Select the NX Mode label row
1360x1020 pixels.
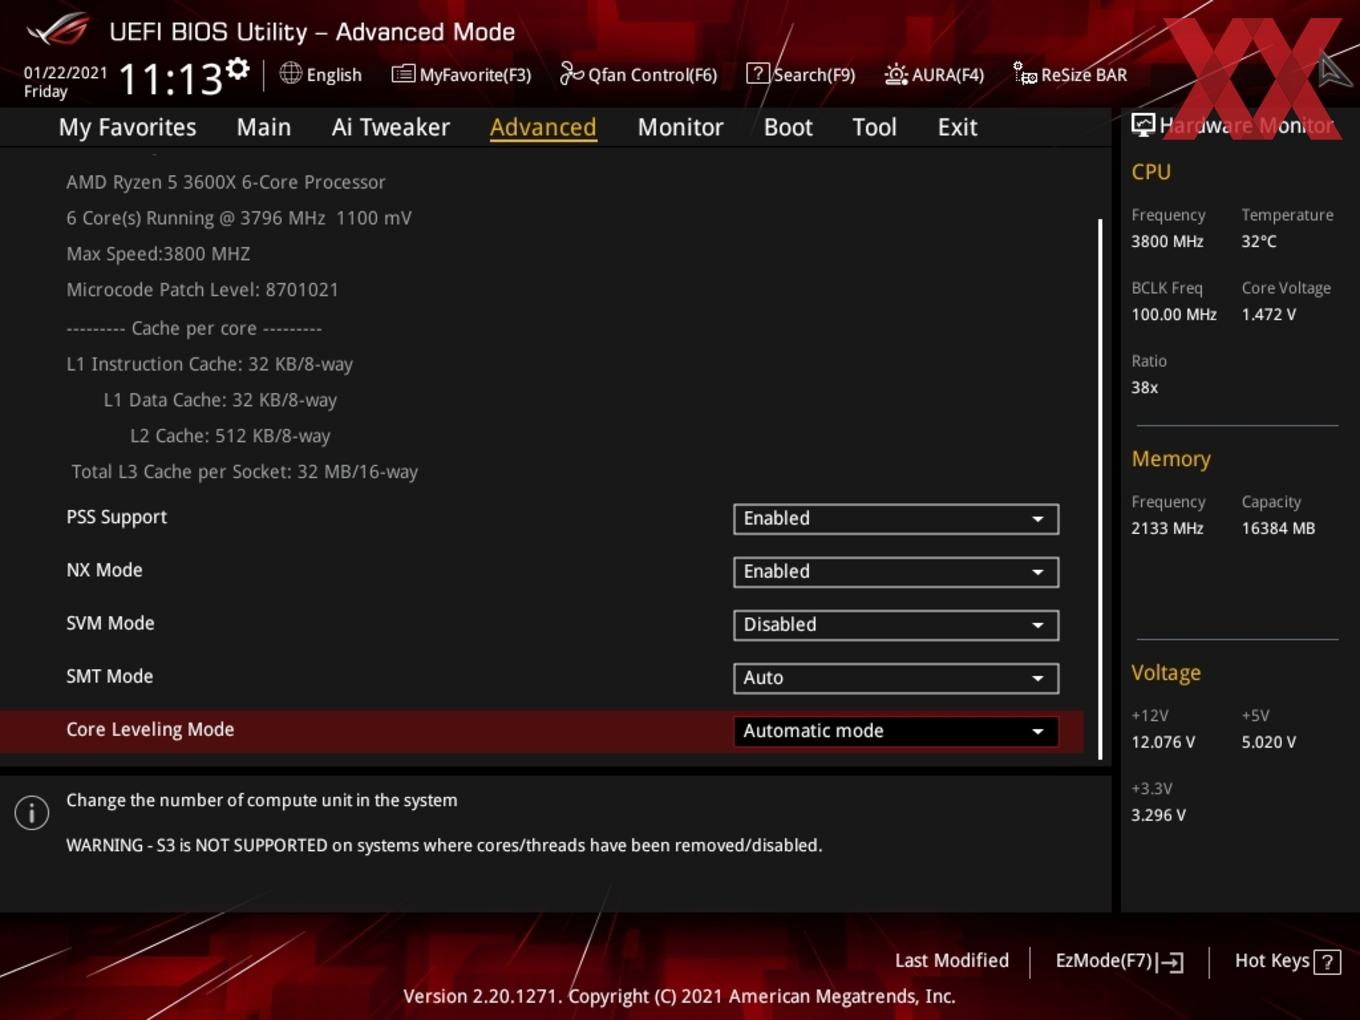tap(105, 570)
